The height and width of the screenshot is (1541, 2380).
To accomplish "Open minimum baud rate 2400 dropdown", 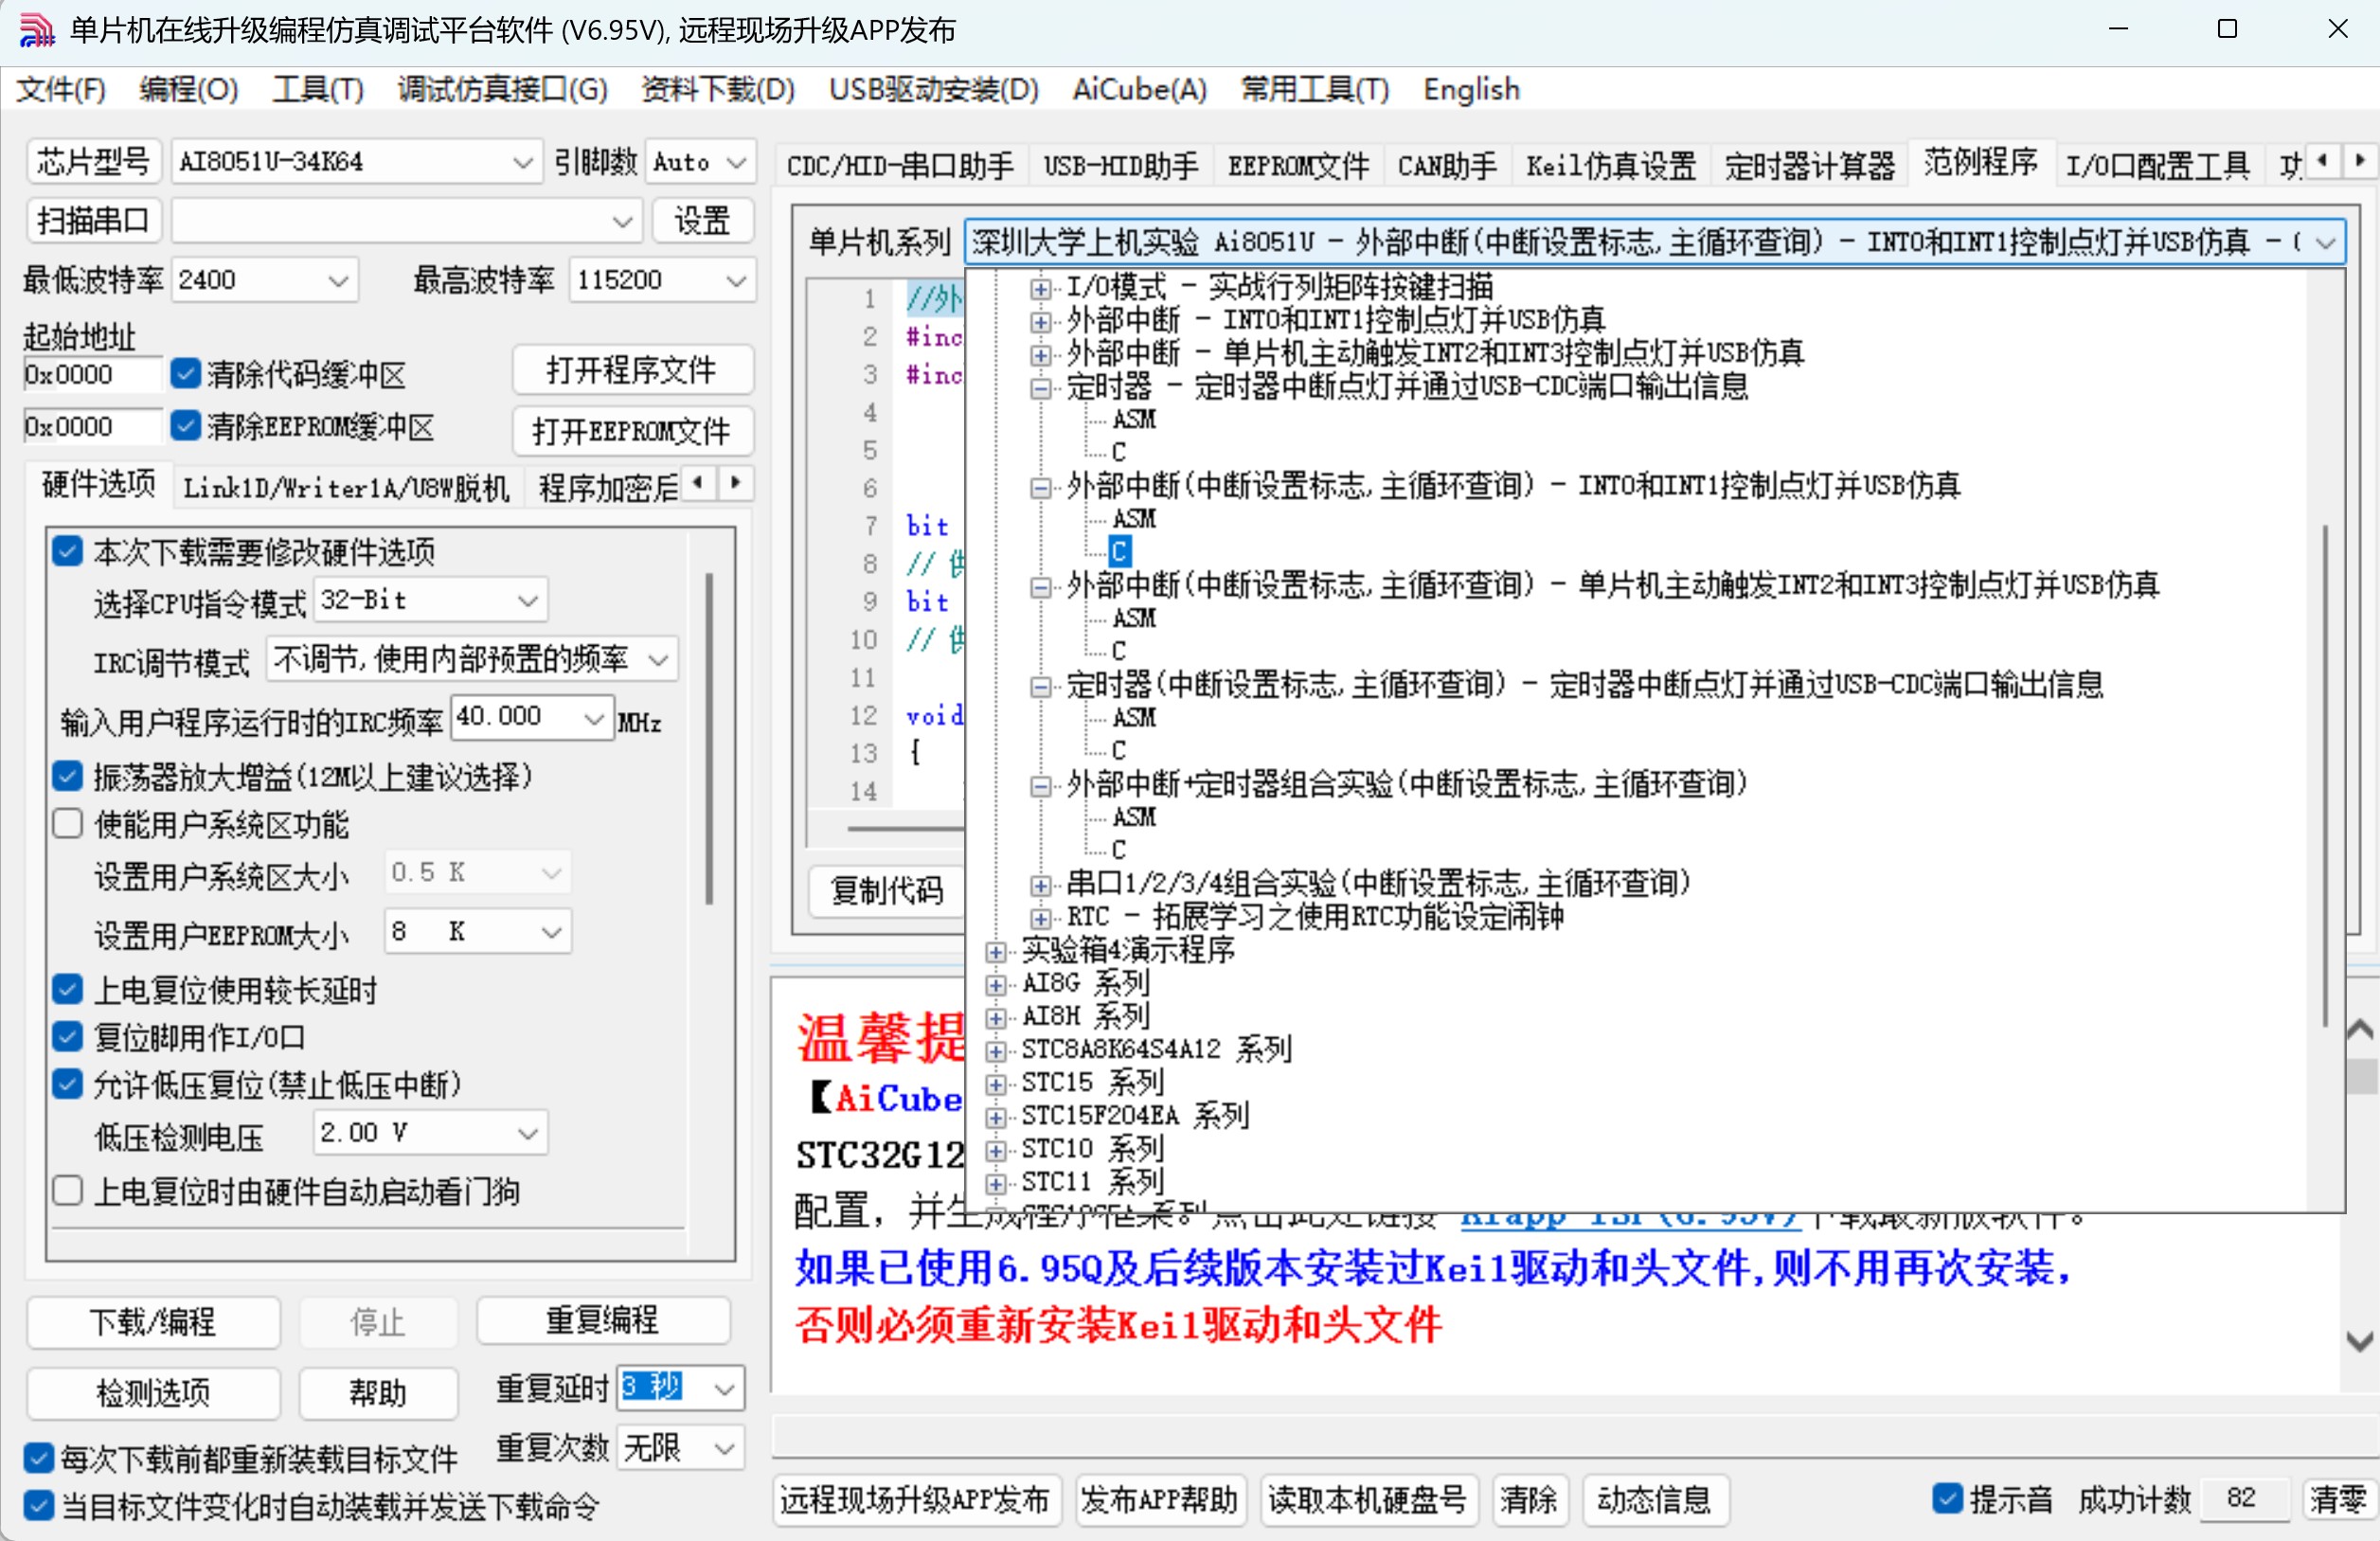I will pyautogui.click(x=265, y=280).
